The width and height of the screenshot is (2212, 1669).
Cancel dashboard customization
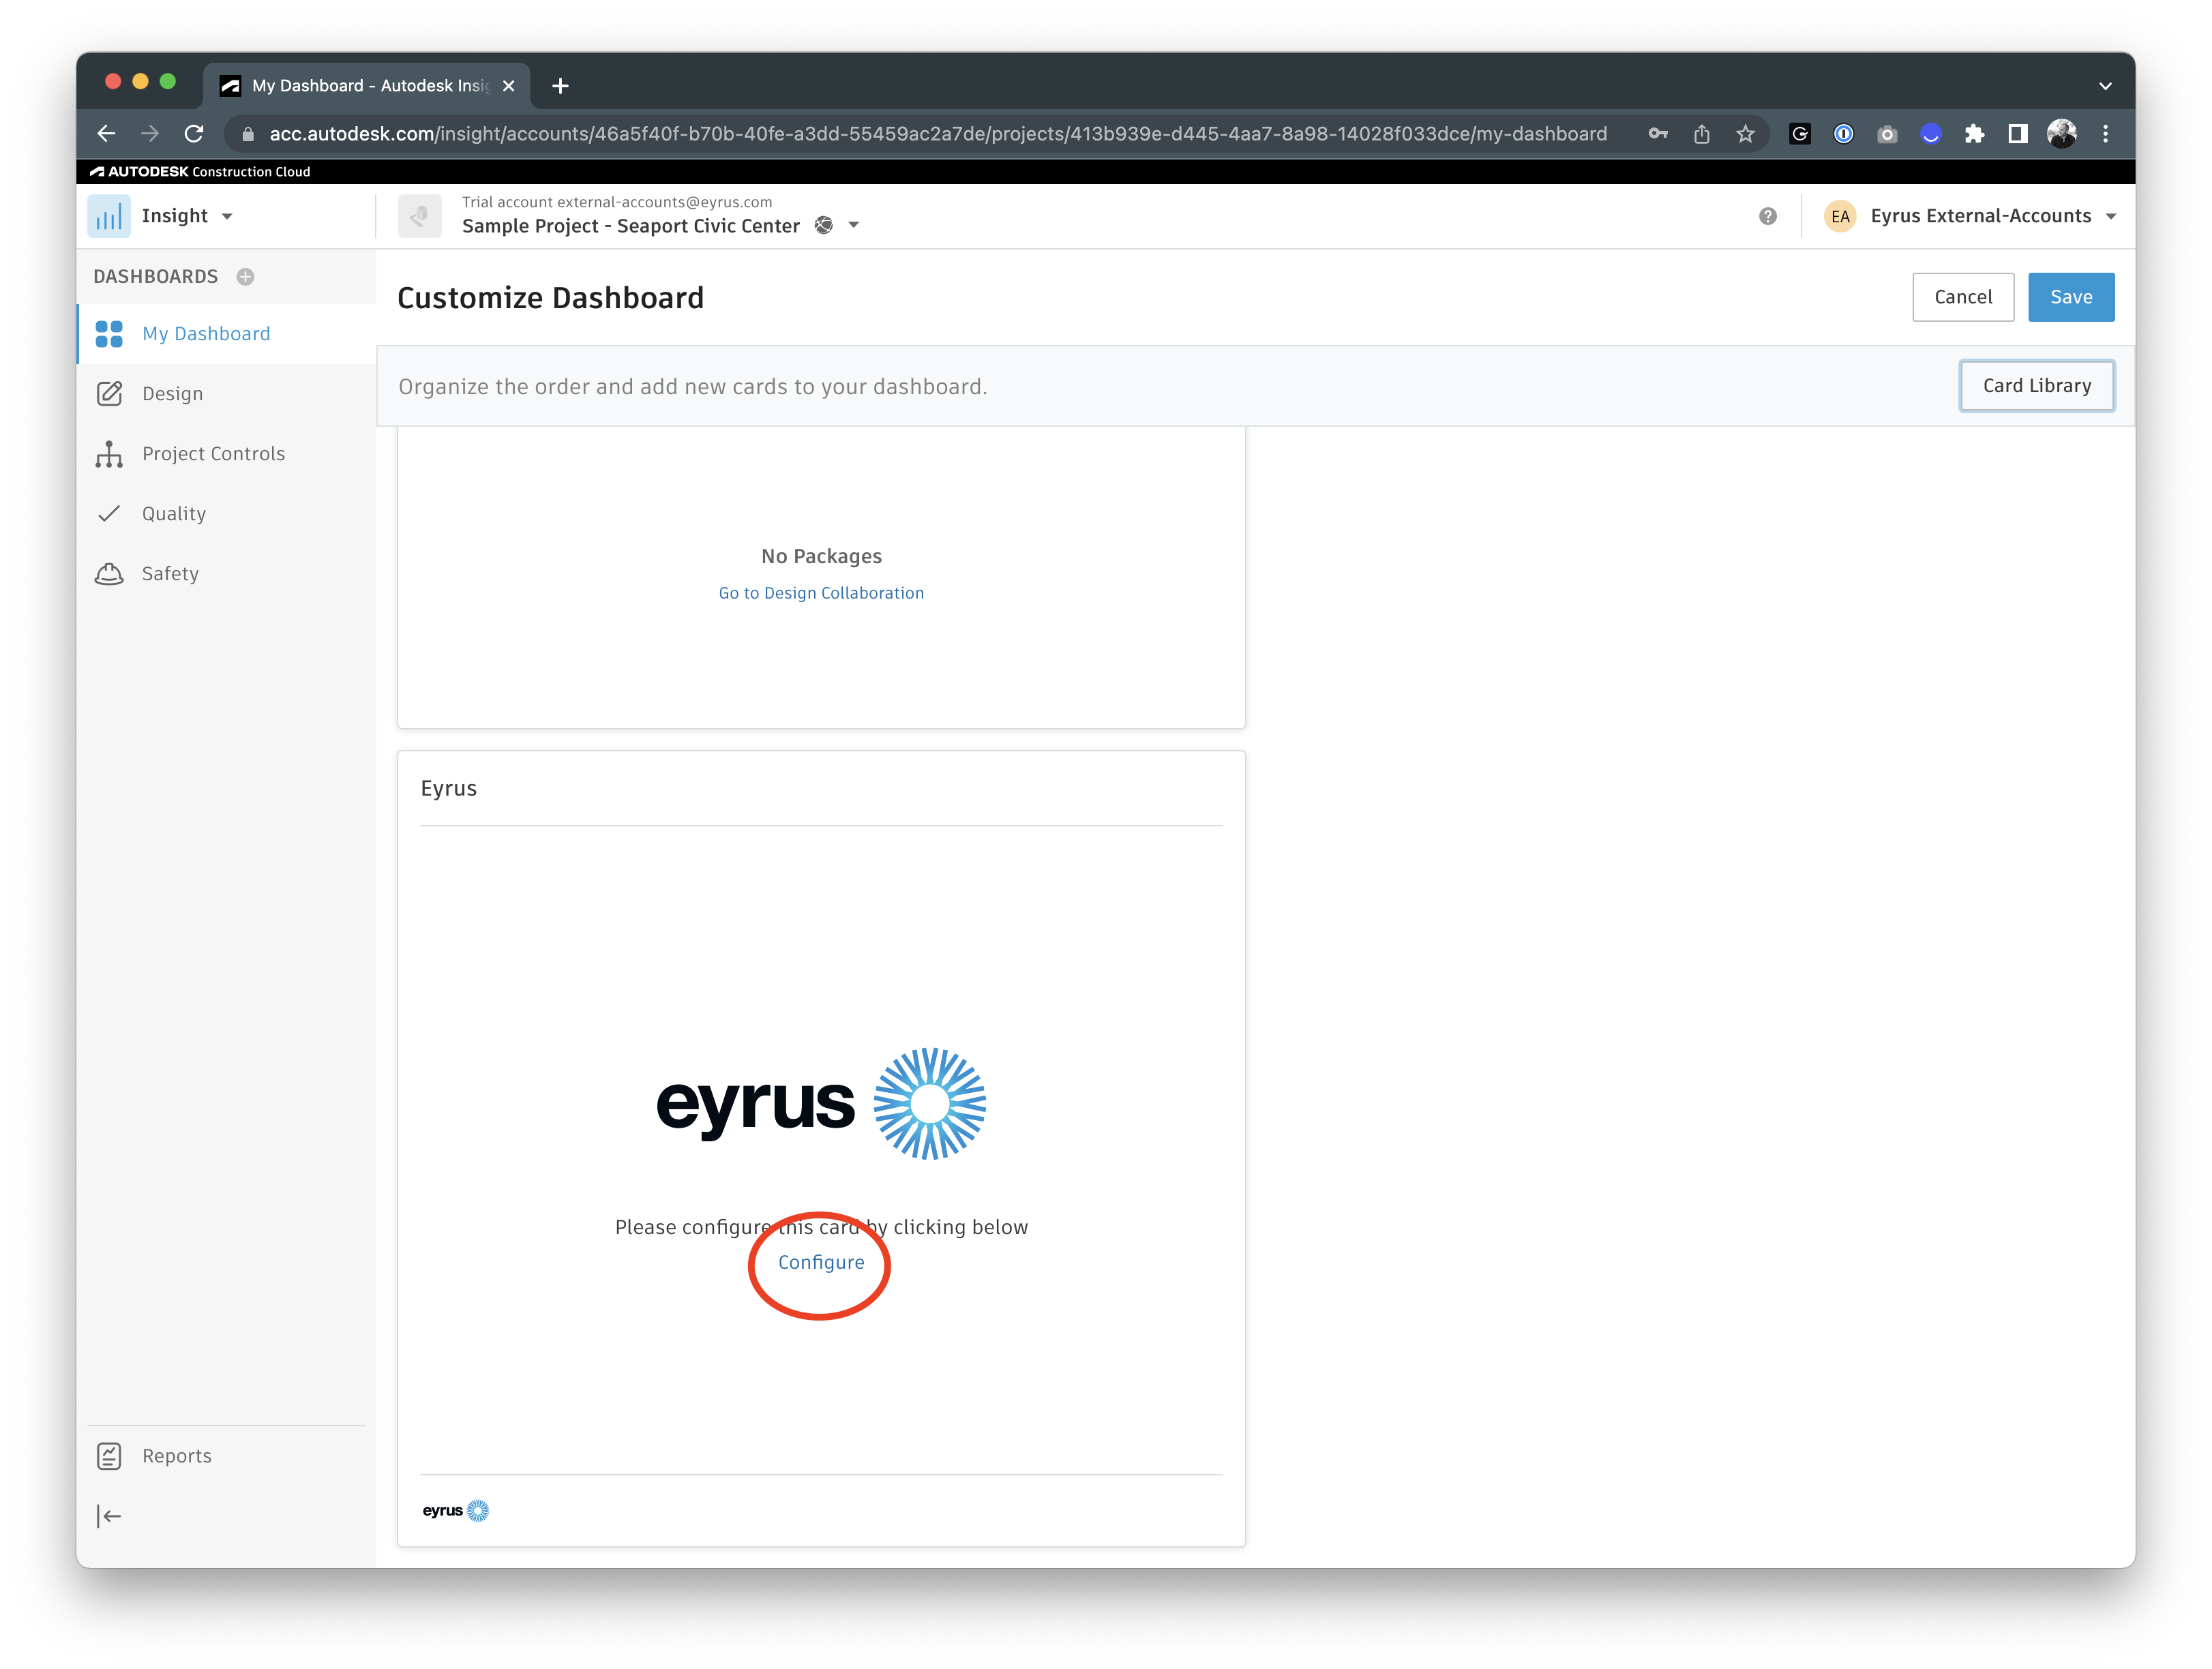click(x=1963, y=297)
